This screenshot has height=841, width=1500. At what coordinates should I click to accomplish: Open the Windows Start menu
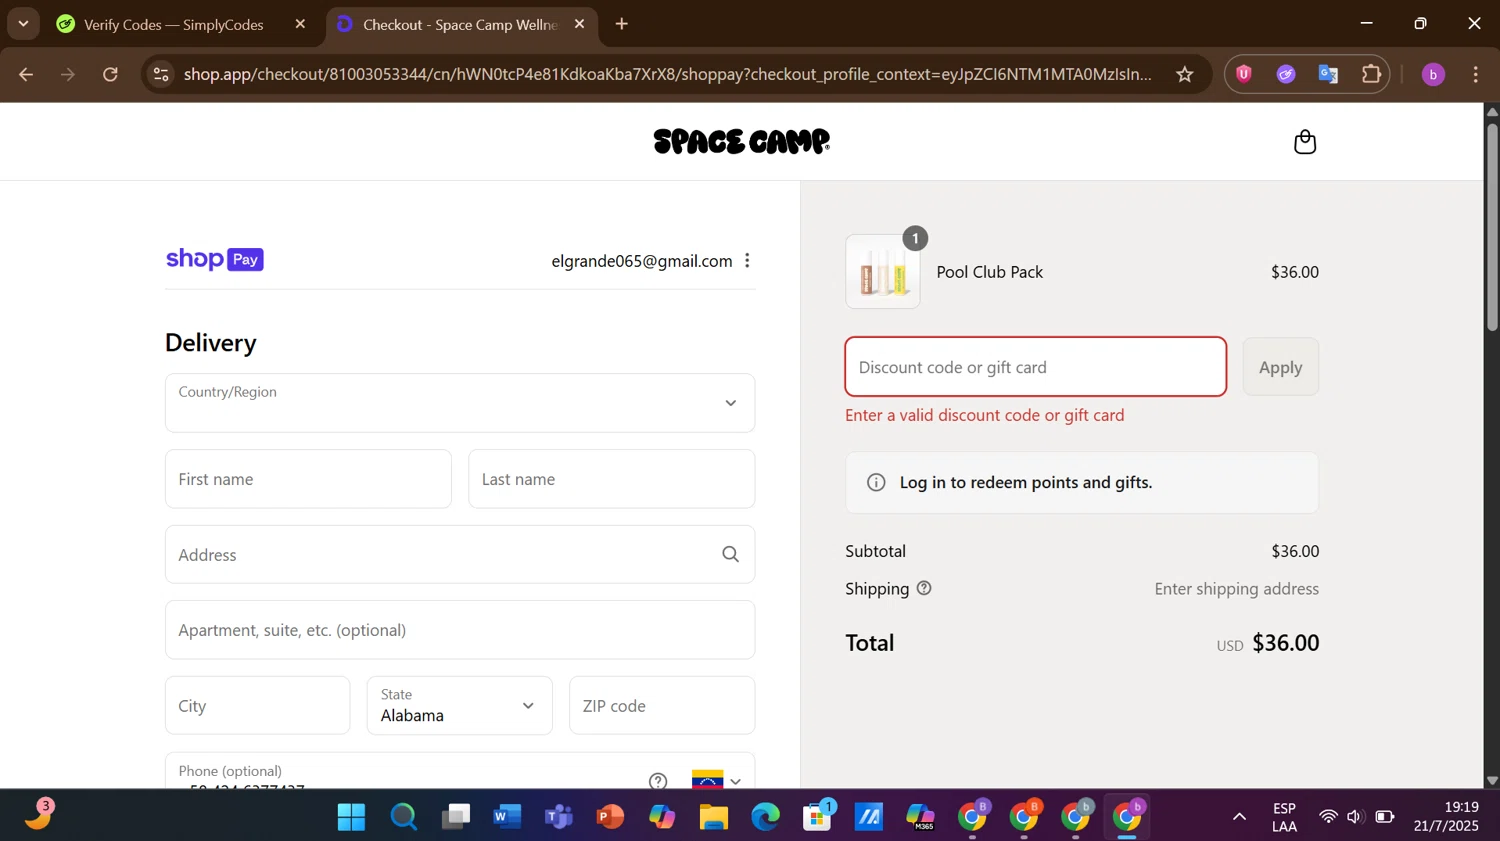[x=351, y=817]
